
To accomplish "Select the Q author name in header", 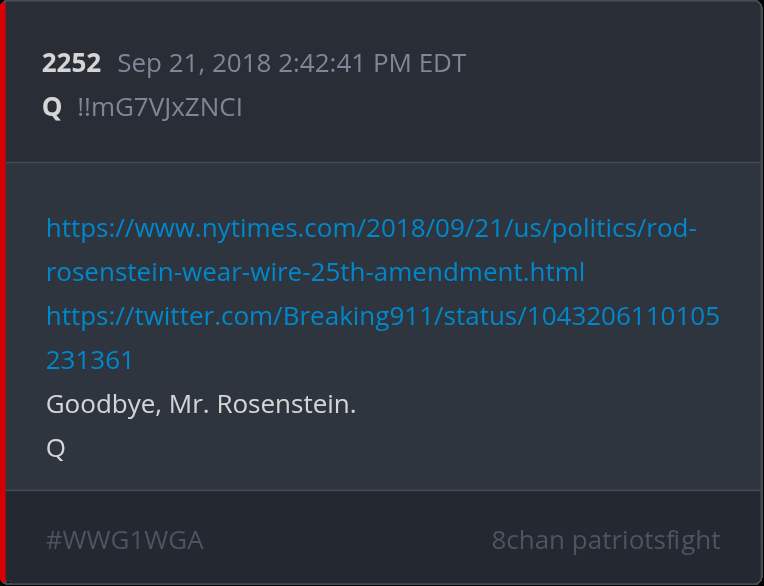I will click(52, 107).
